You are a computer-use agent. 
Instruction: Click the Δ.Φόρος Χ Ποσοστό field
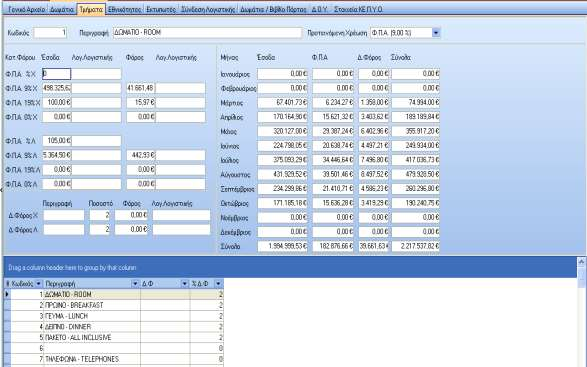tap(100, 215)
